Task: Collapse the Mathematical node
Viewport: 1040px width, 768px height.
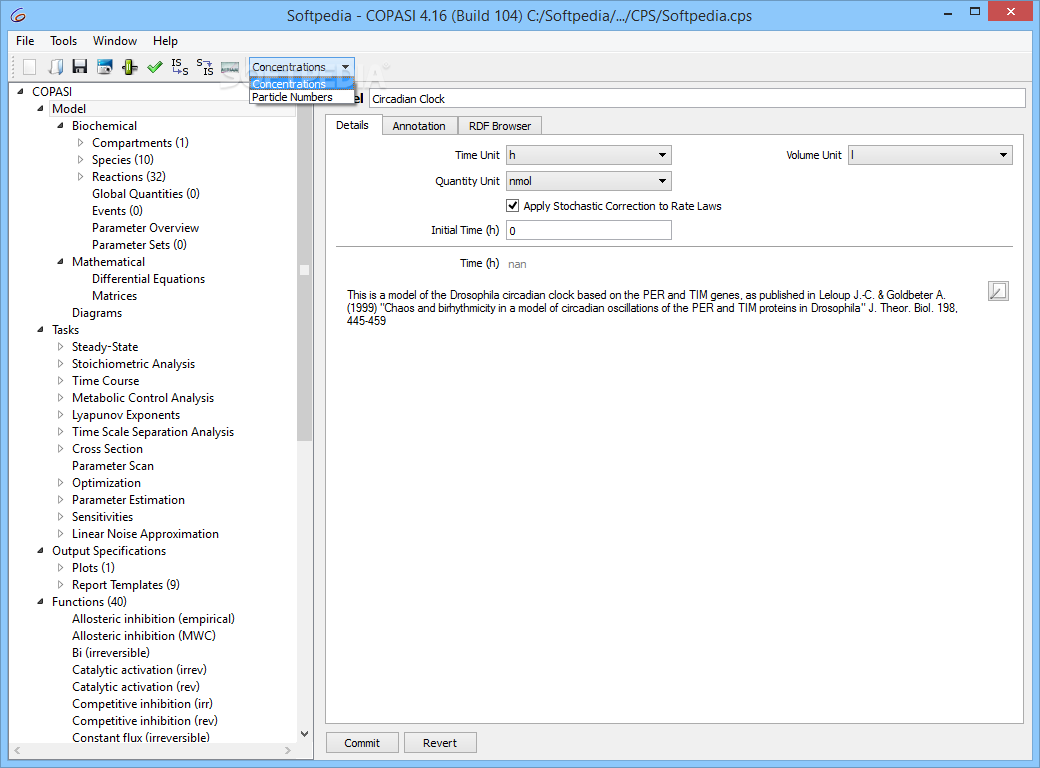Action: click(60, 262)
